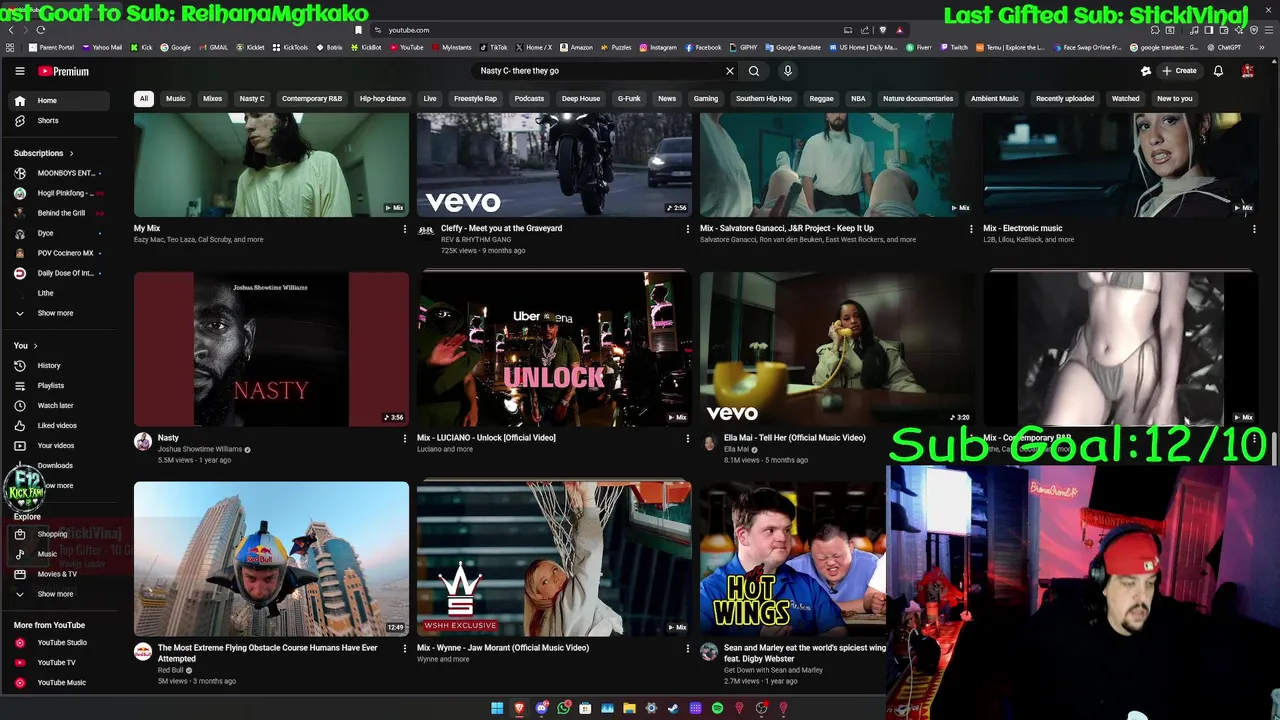This screenshot has width=1280, height=720.
Task: Select the Nature documentaries chip
Action: 918,98
